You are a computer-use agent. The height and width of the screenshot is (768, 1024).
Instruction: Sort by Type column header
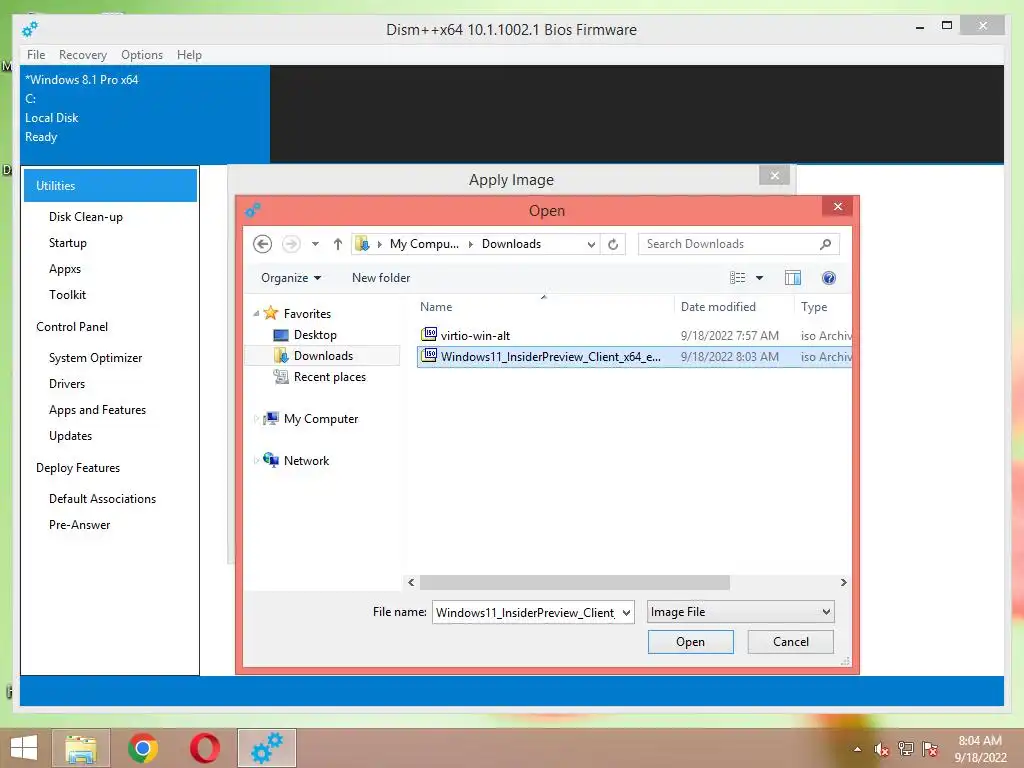pos(814,307)
